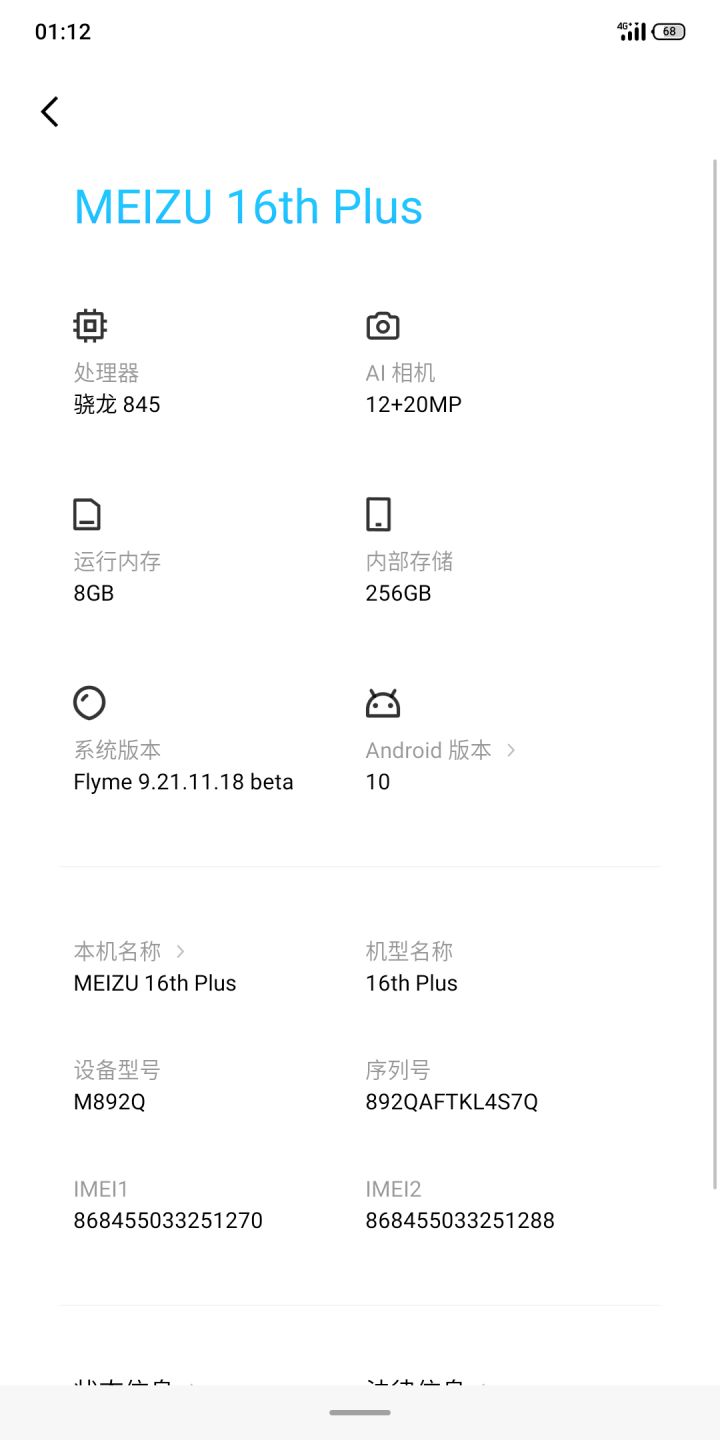Click the processor chip icon
This screenshot has height=1440, width=720.
point(90,325)
